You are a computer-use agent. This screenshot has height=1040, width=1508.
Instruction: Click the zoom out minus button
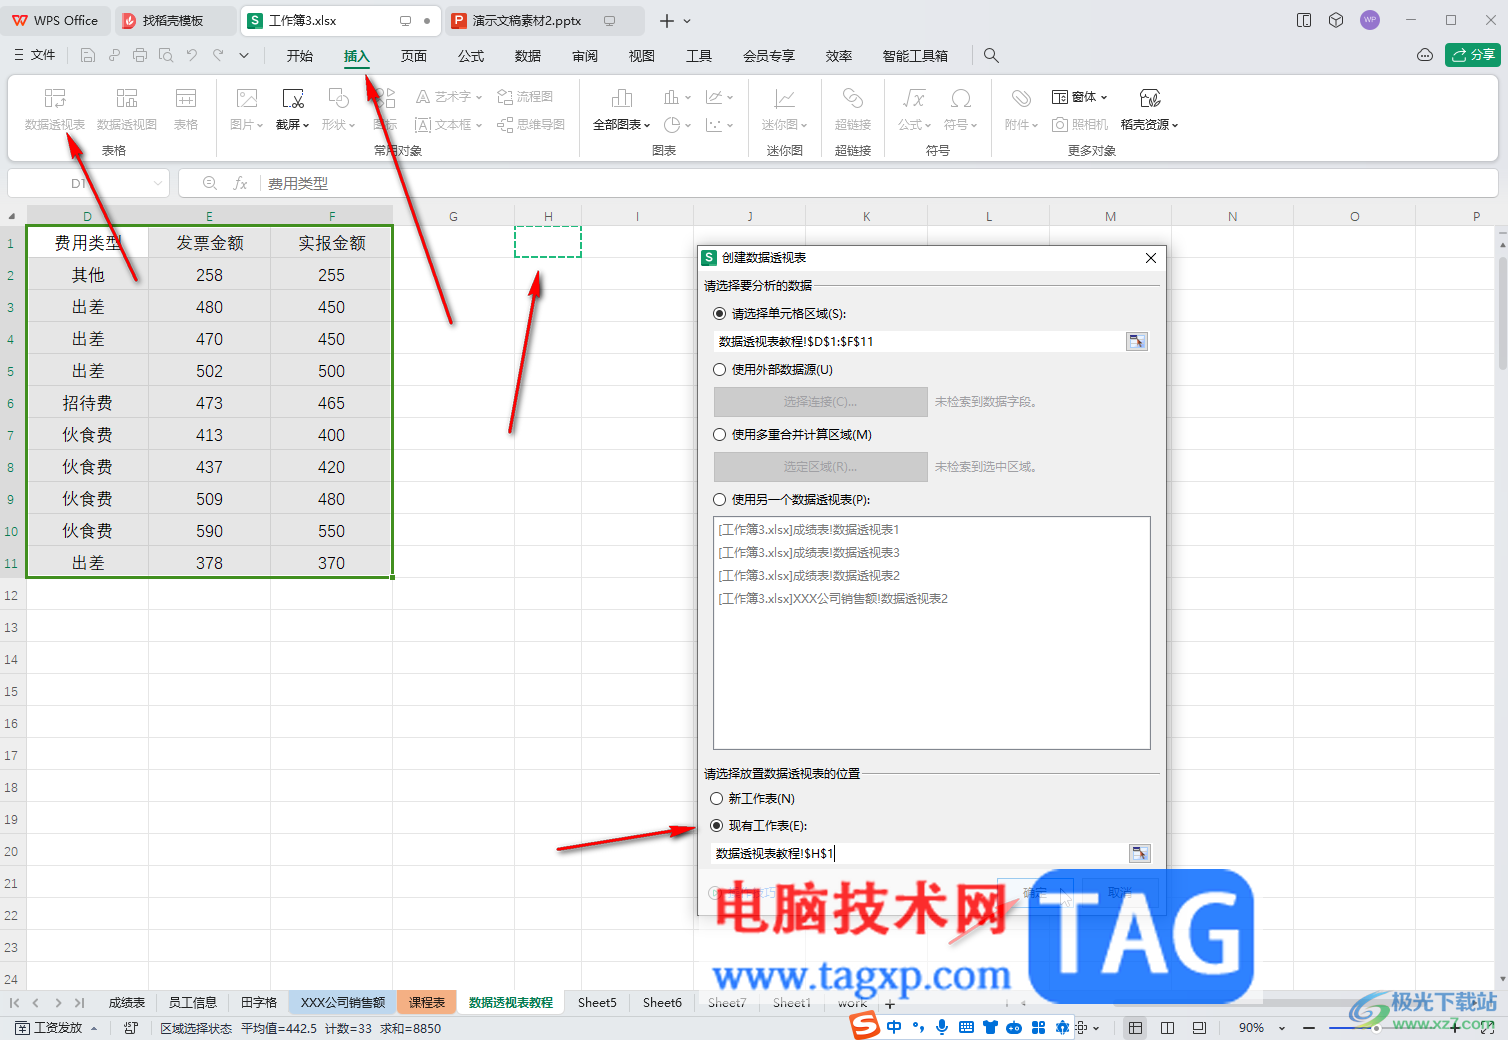click(x=1309, y=1028)
